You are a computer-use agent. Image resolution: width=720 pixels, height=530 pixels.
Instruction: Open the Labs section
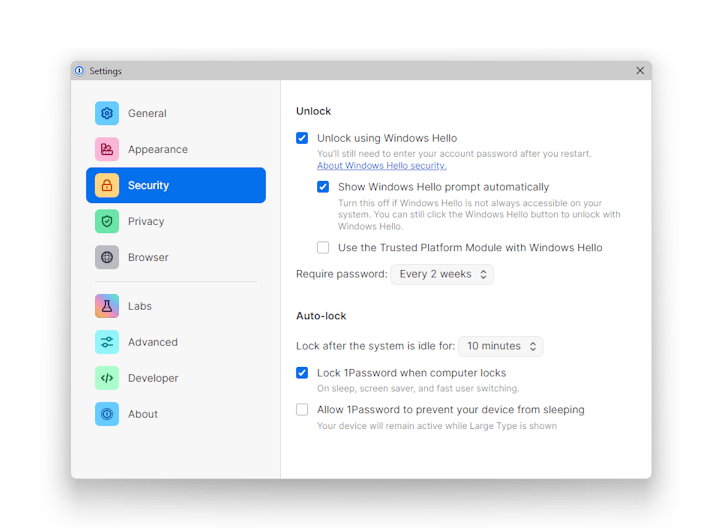pos(176,306)
